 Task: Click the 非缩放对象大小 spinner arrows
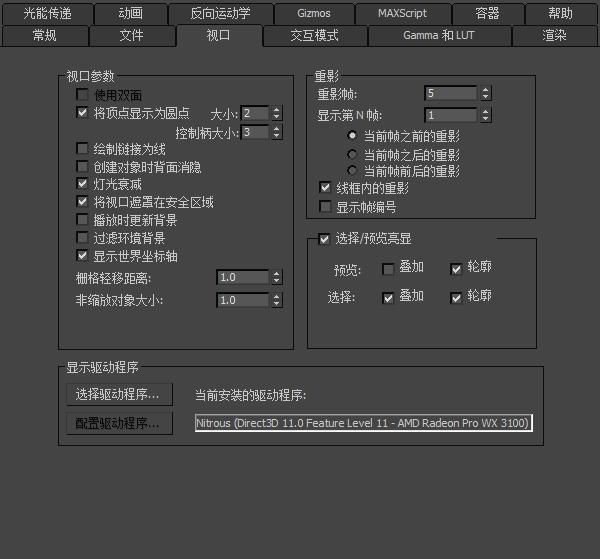277,300
